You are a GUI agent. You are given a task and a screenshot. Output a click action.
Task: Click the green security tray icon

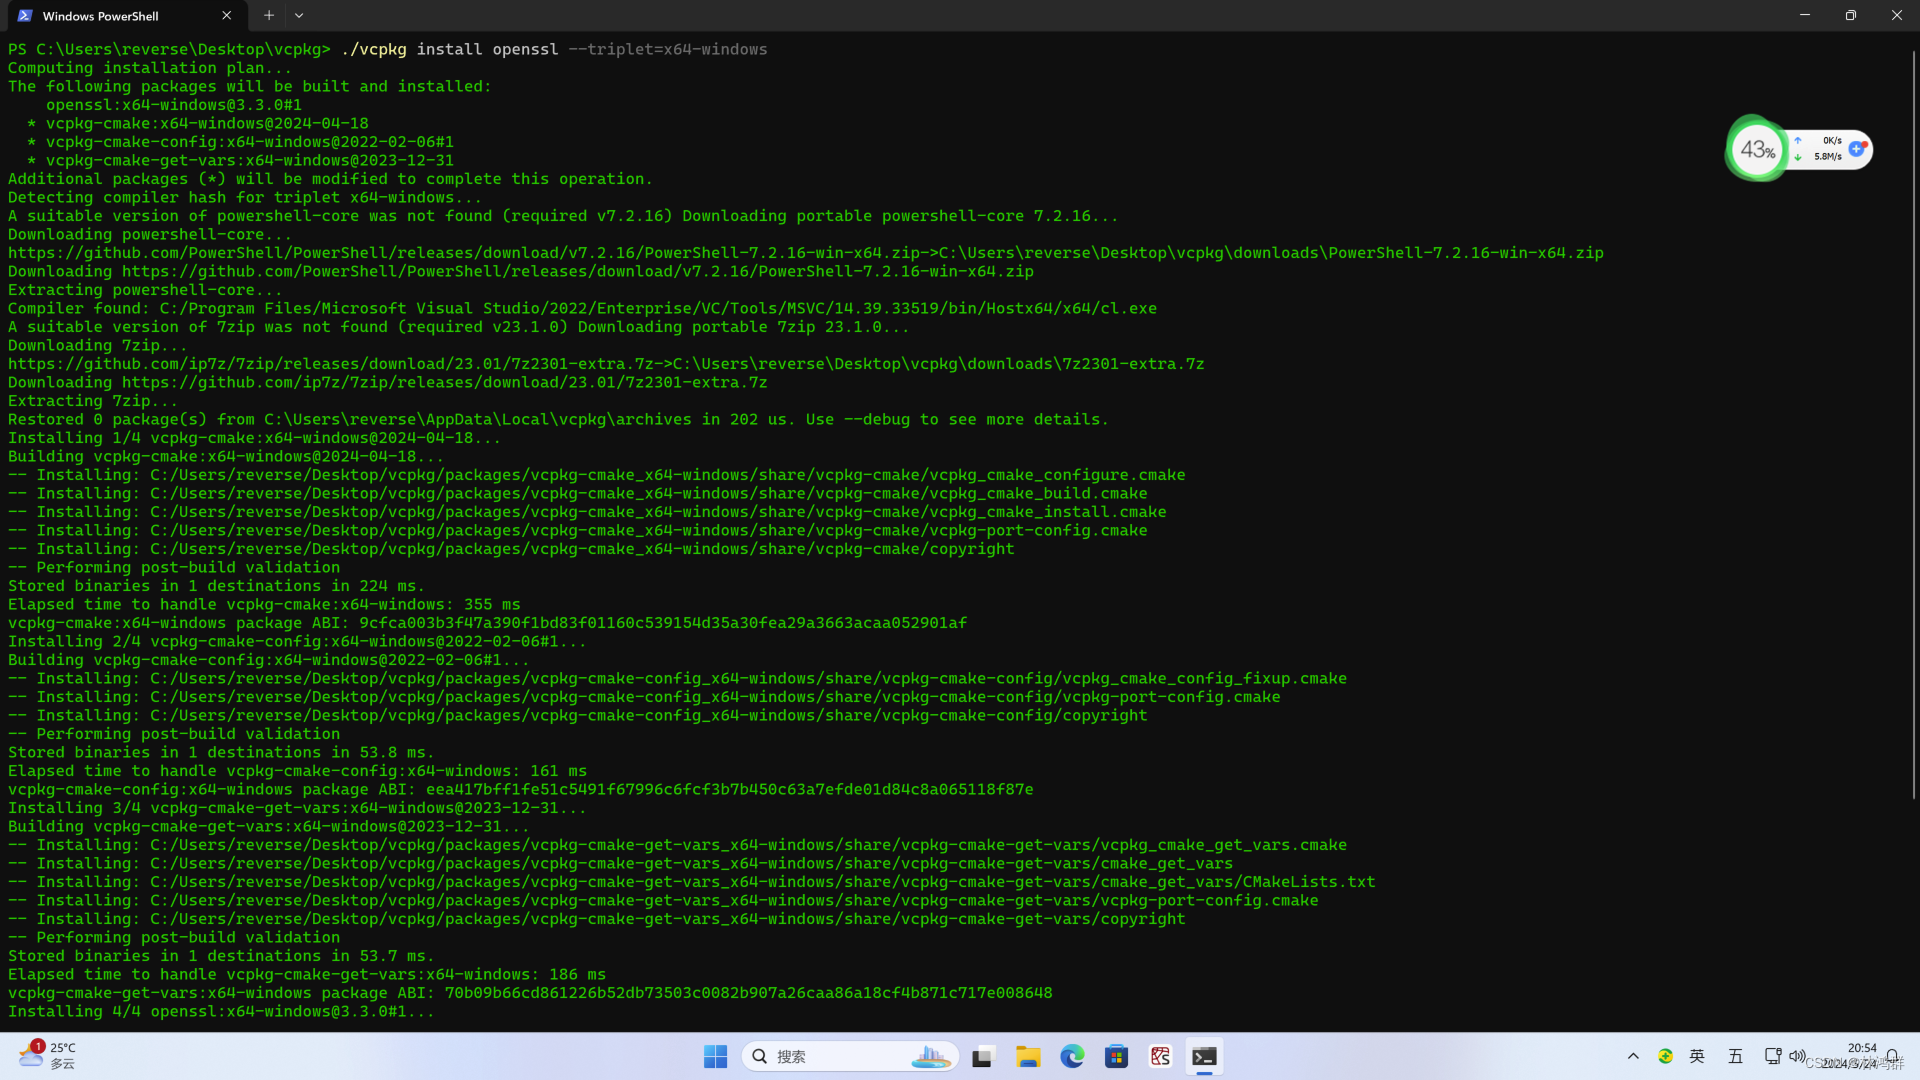[x=1665, y=1057]
